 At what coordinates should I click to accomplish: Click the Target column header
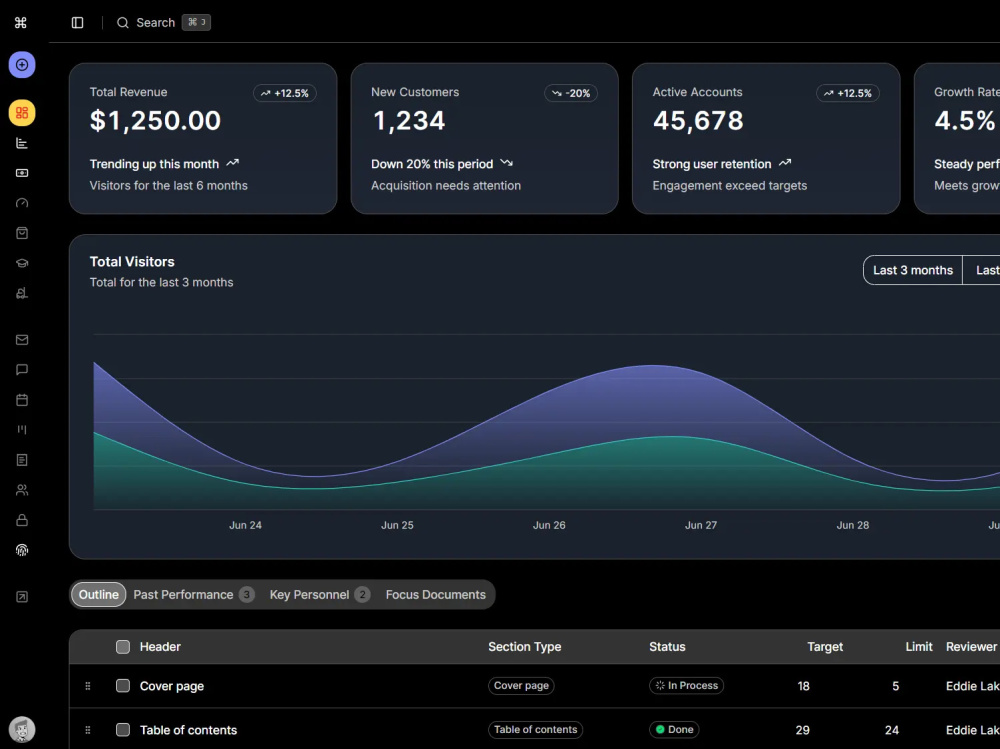[x=825, y=647]
